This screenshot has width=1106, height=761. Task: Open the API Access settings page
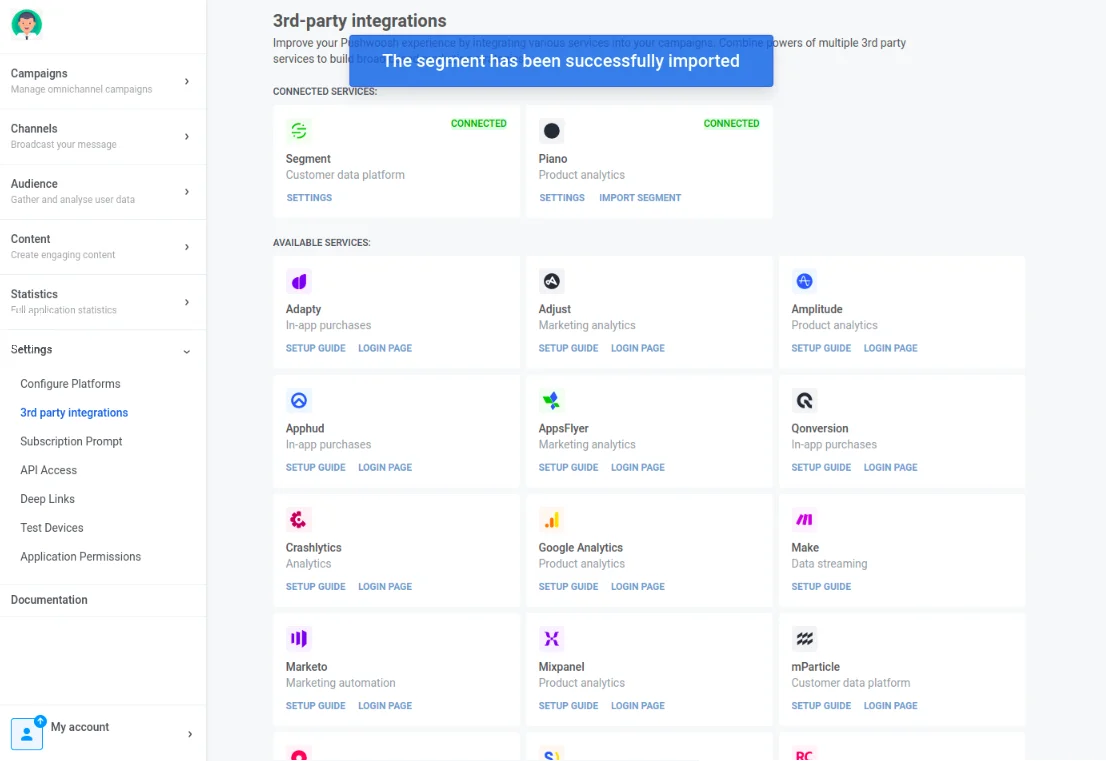point(48,470)
